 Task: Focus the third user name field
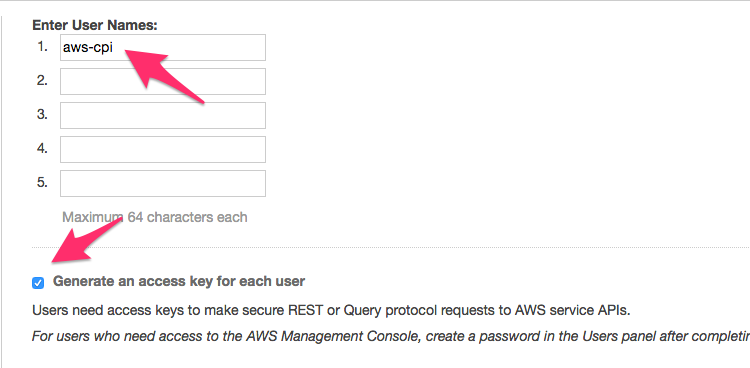pos(163,115)
